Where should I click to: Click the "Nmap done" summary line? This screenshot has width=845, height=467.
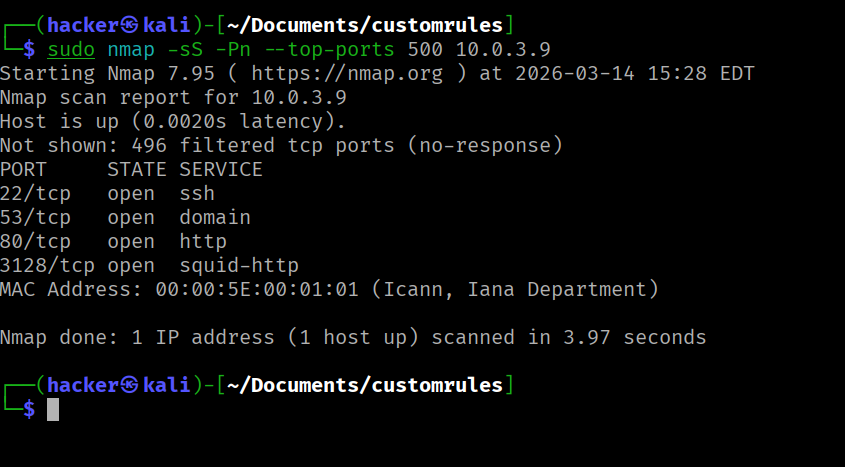point(352,337)
